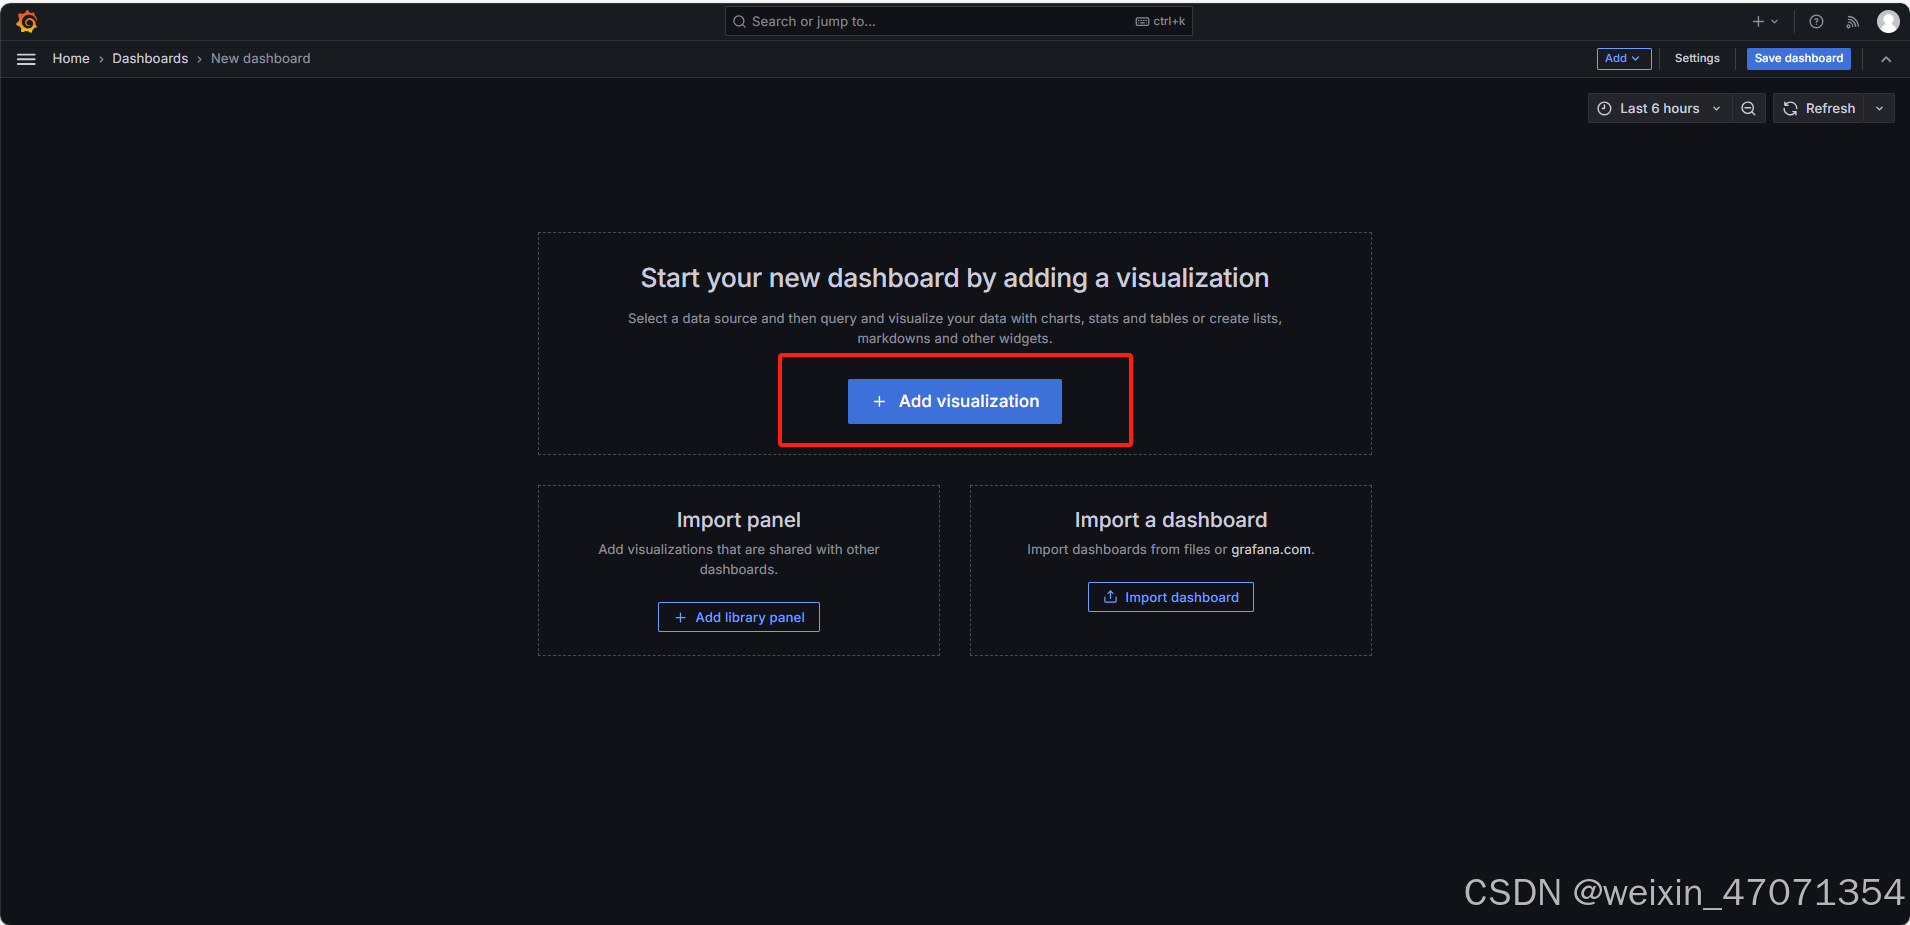Open the latest news feed icon

point(1852,21)
